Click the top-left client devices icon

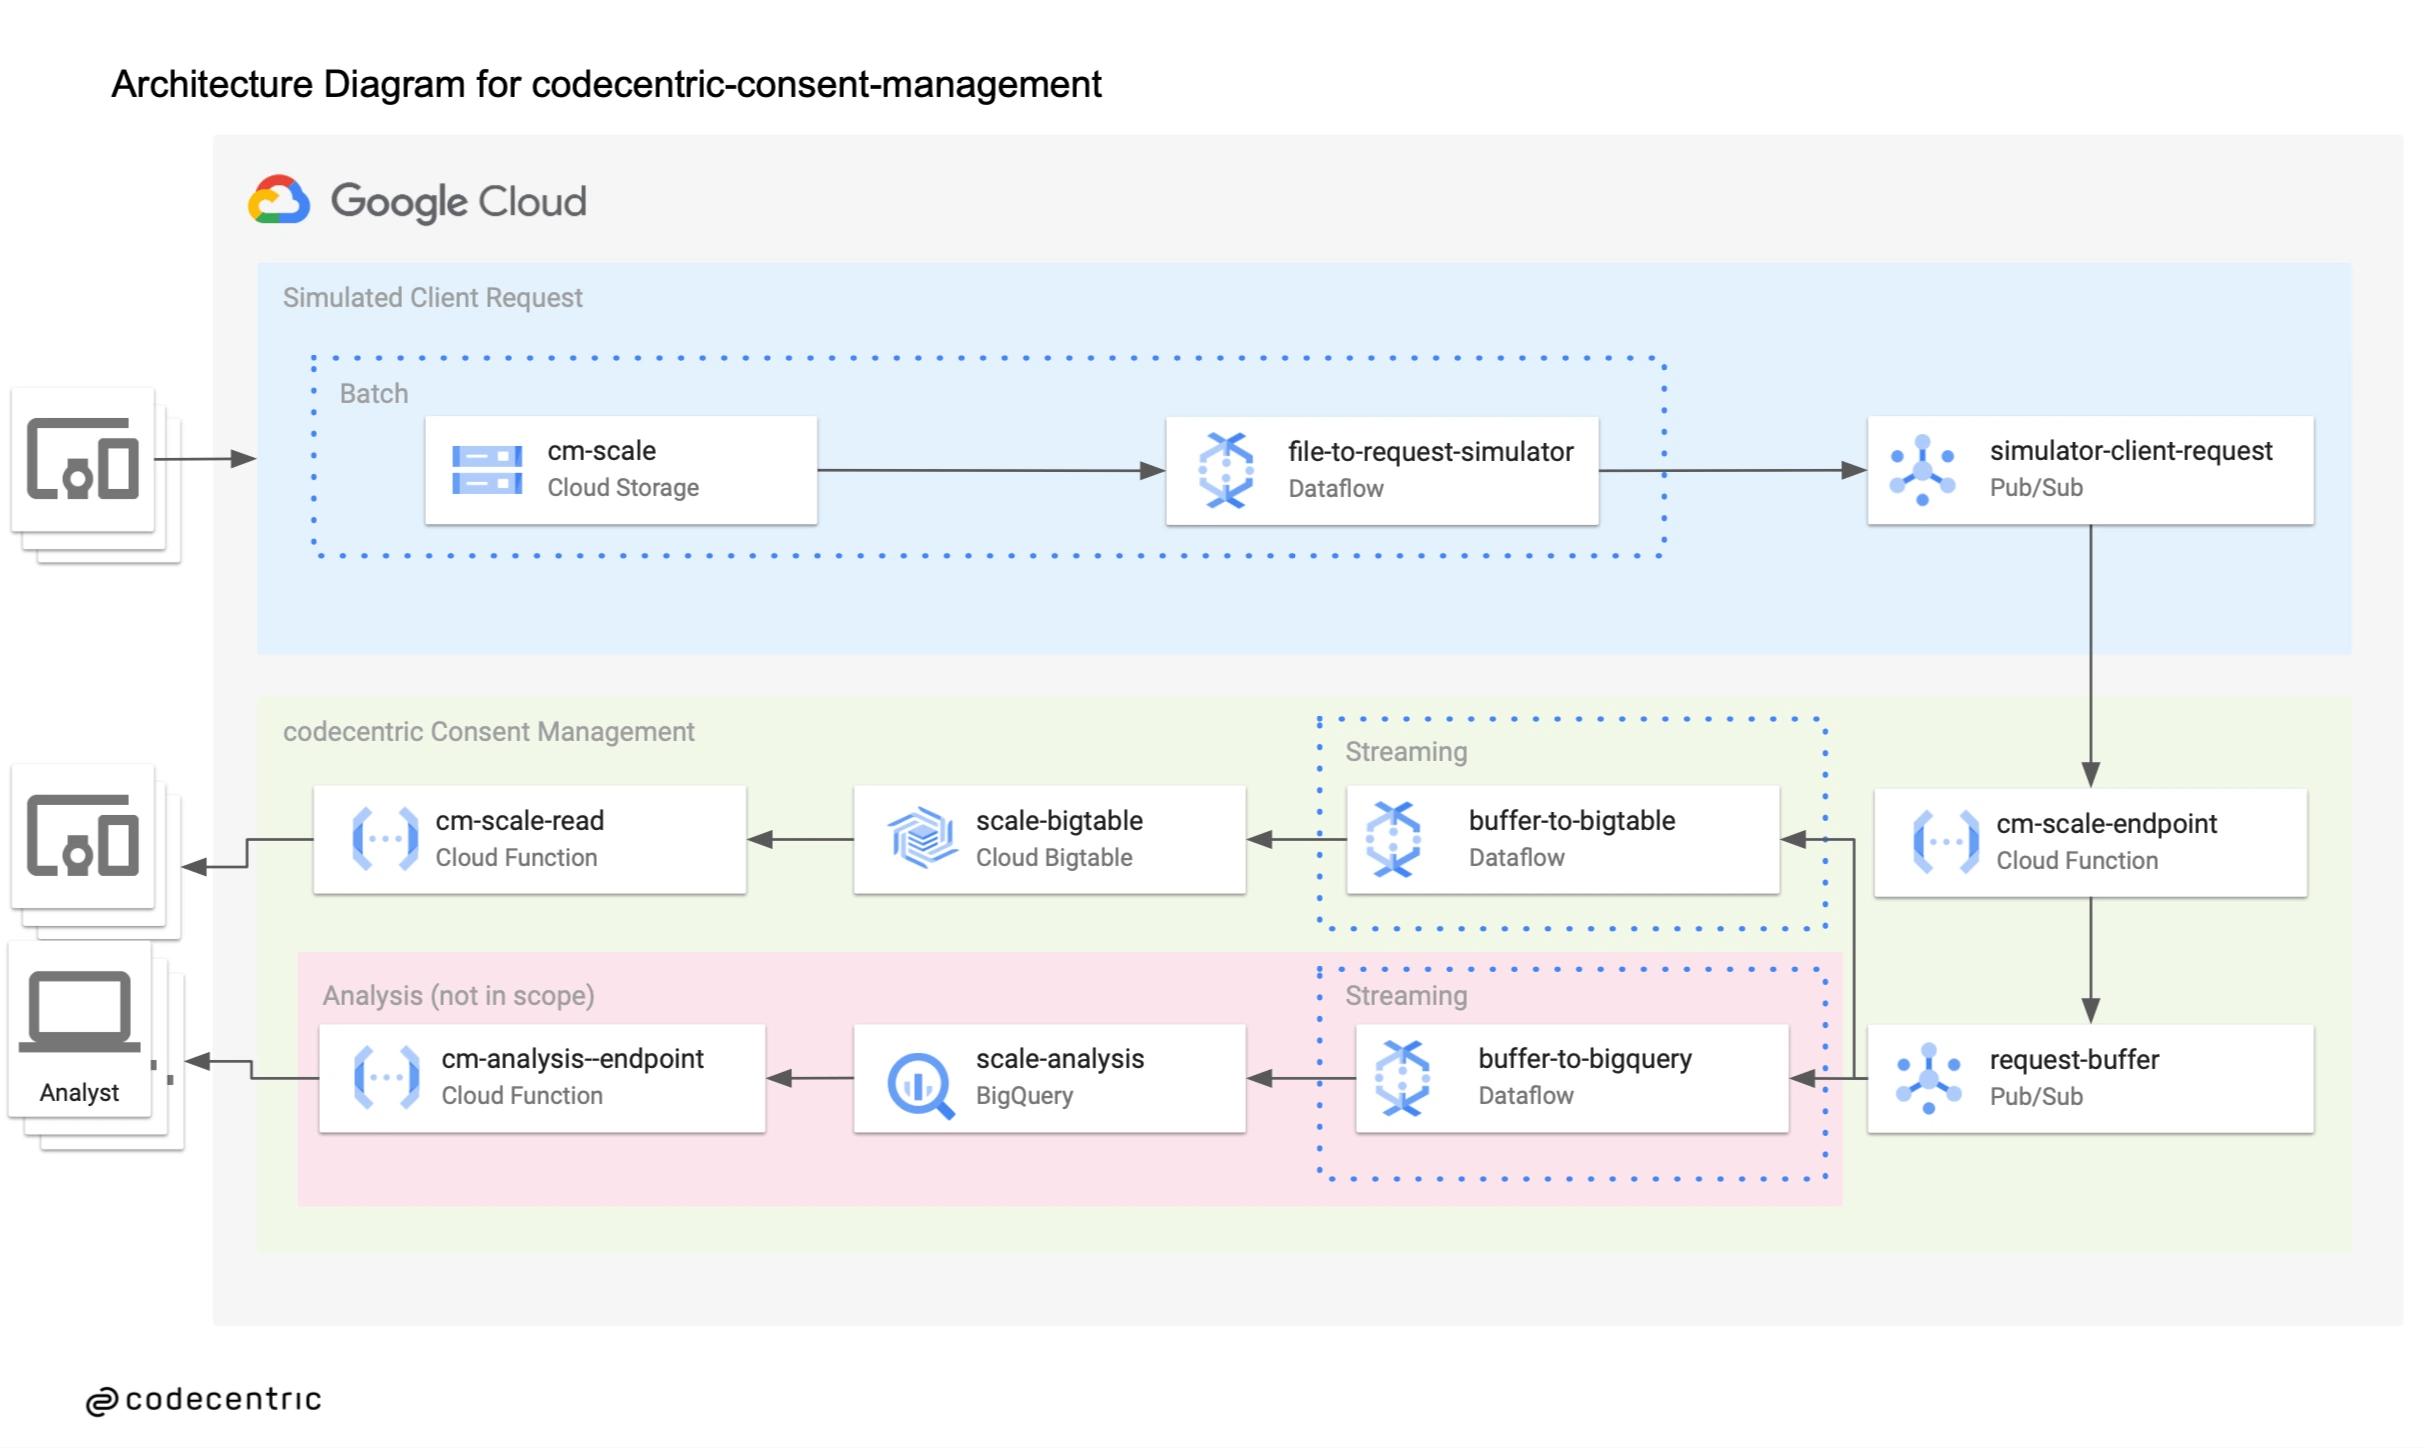click(83, 459)
